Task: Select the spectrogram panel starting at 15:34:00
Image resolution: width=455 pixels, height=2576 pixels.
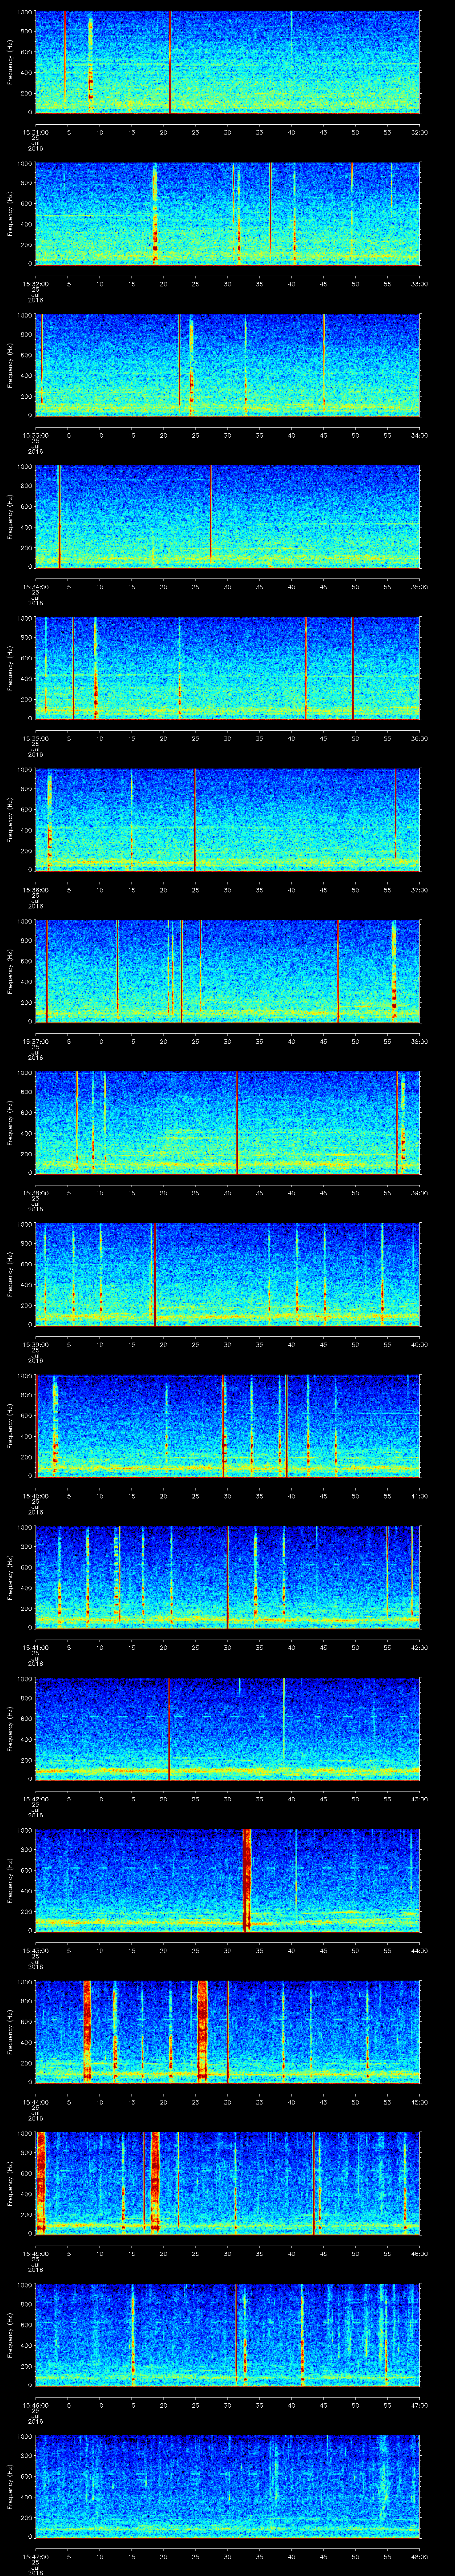Action: pyautogui.click(x=228, y=517)
